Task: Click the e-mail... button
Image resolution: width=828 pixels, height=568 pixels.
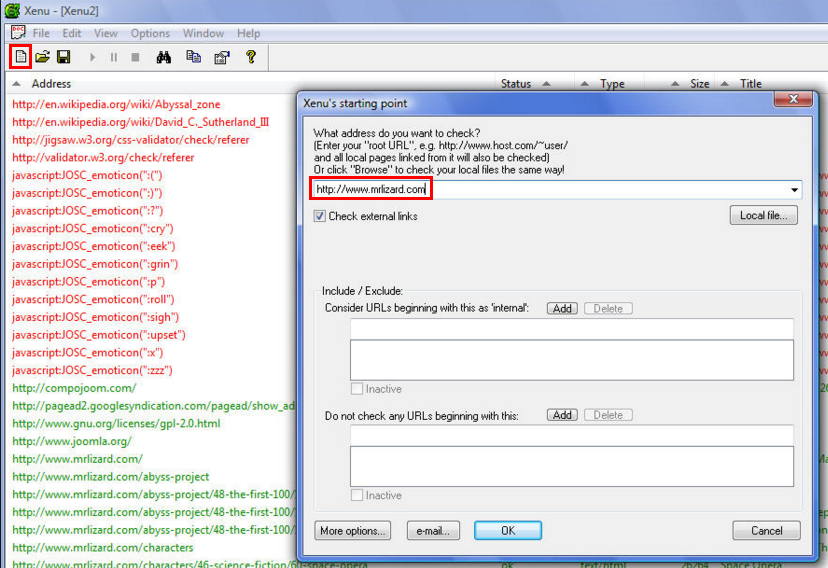Action: (x=433, y=531)
